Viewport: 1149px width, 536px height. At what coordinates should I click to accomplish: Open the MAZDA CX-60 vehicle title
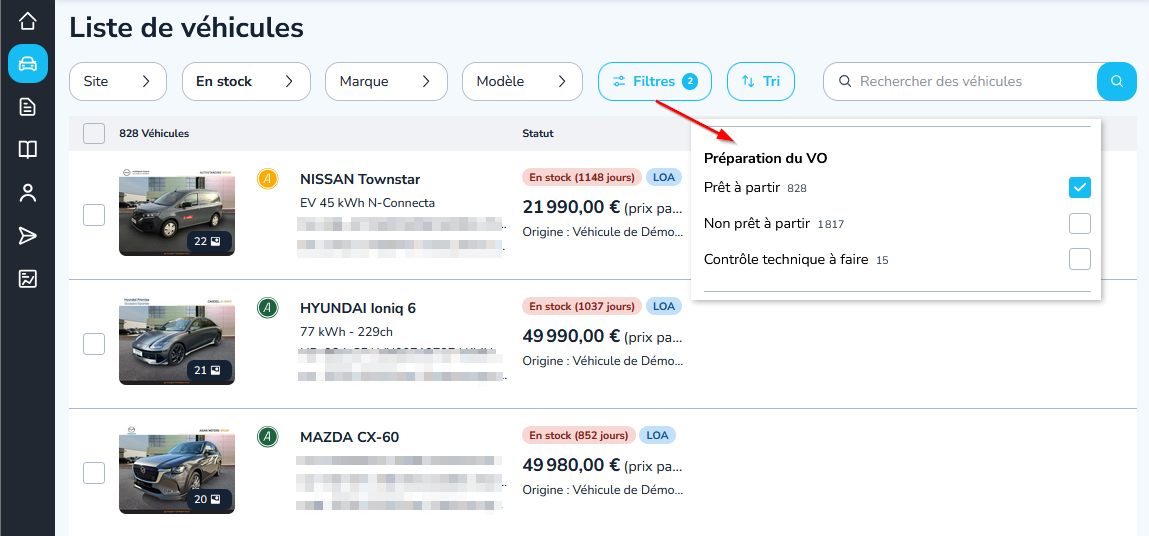pyautogui.click(x=350, y=438)
